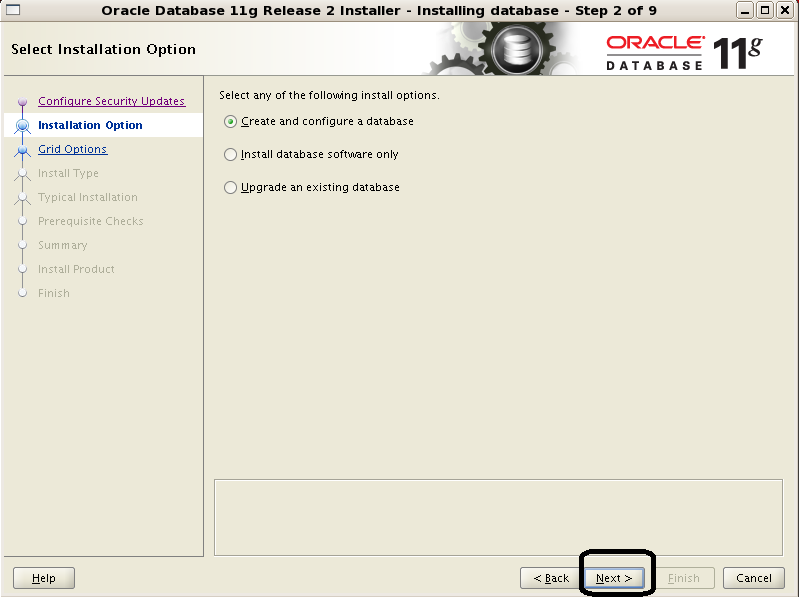Viewport: 799px width, 597px height.
Task: Select Installation Option in the step list
Action: click(90, 125)
